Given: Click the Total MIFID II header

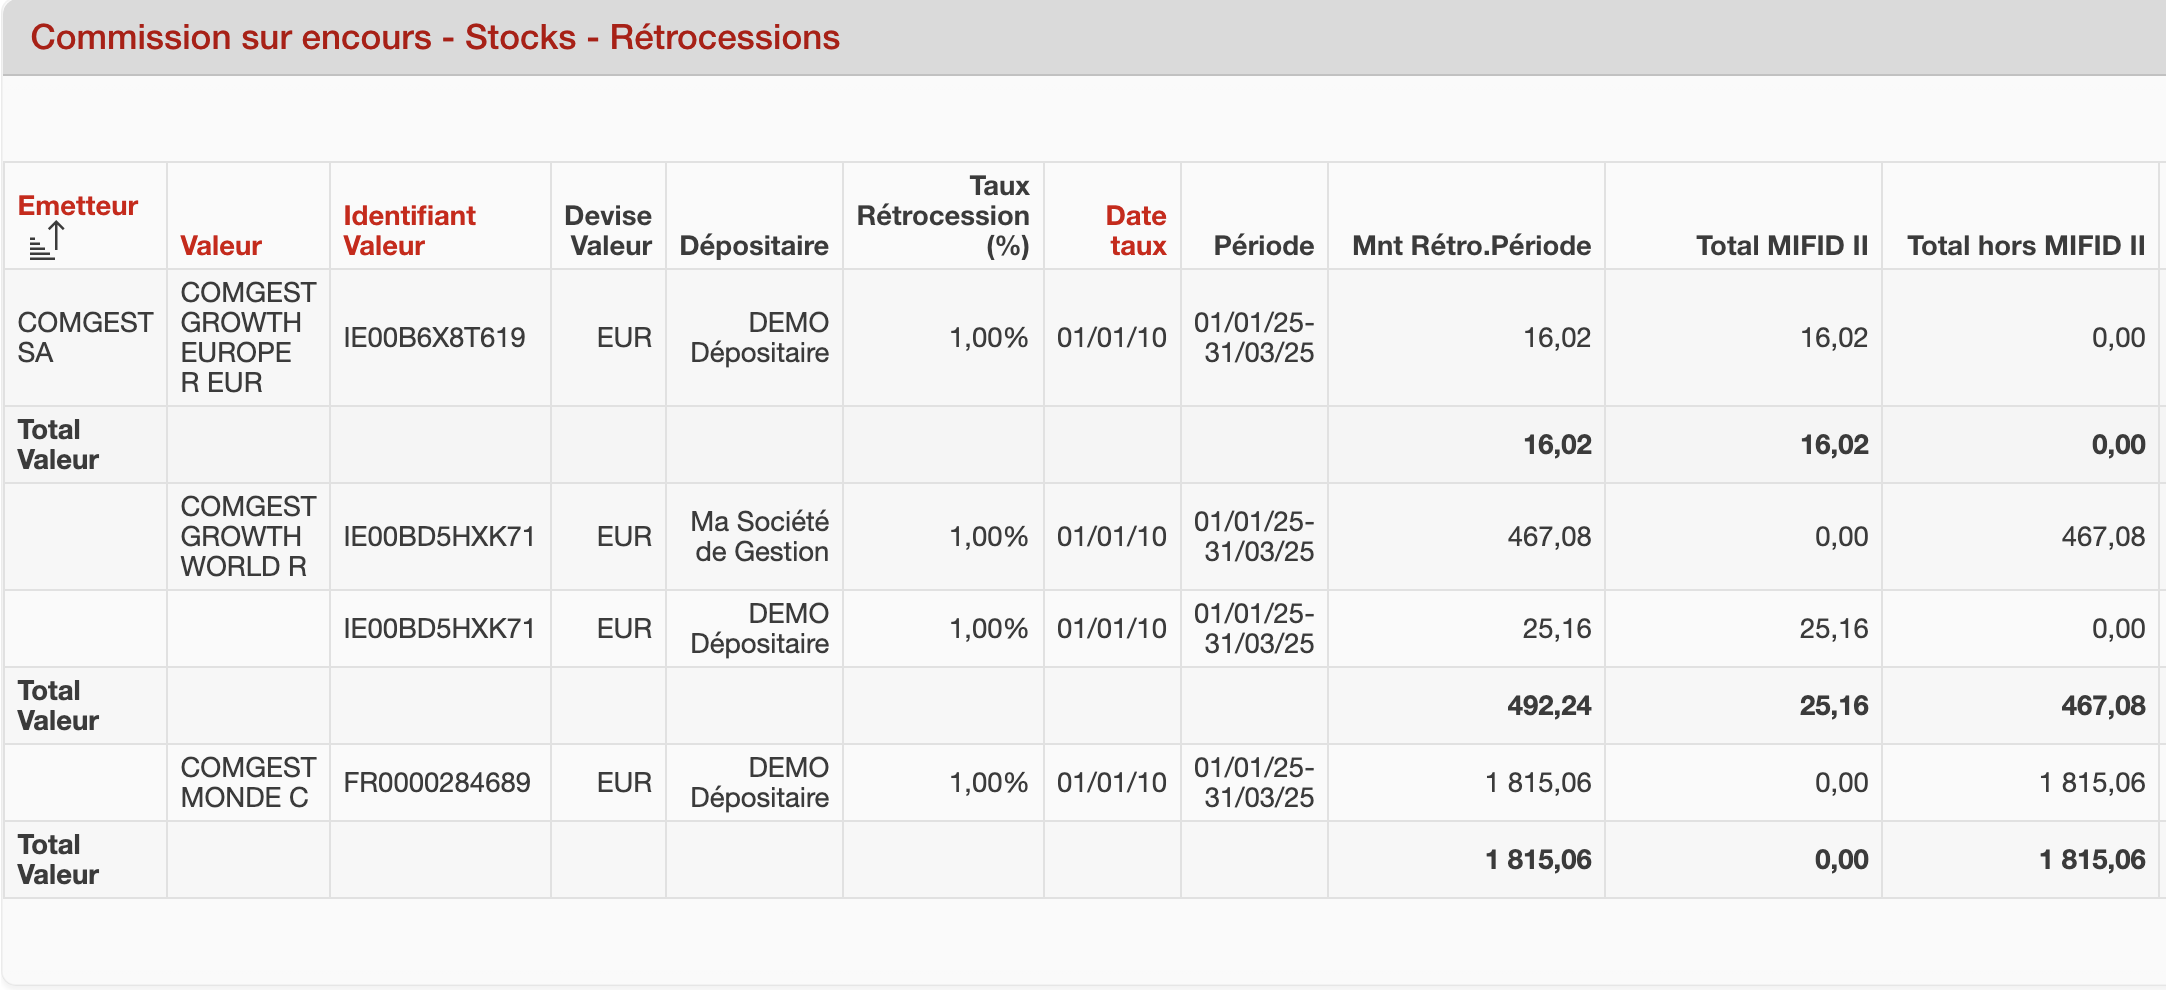Looking at the screenshot, I should [x=1782, y=246].
